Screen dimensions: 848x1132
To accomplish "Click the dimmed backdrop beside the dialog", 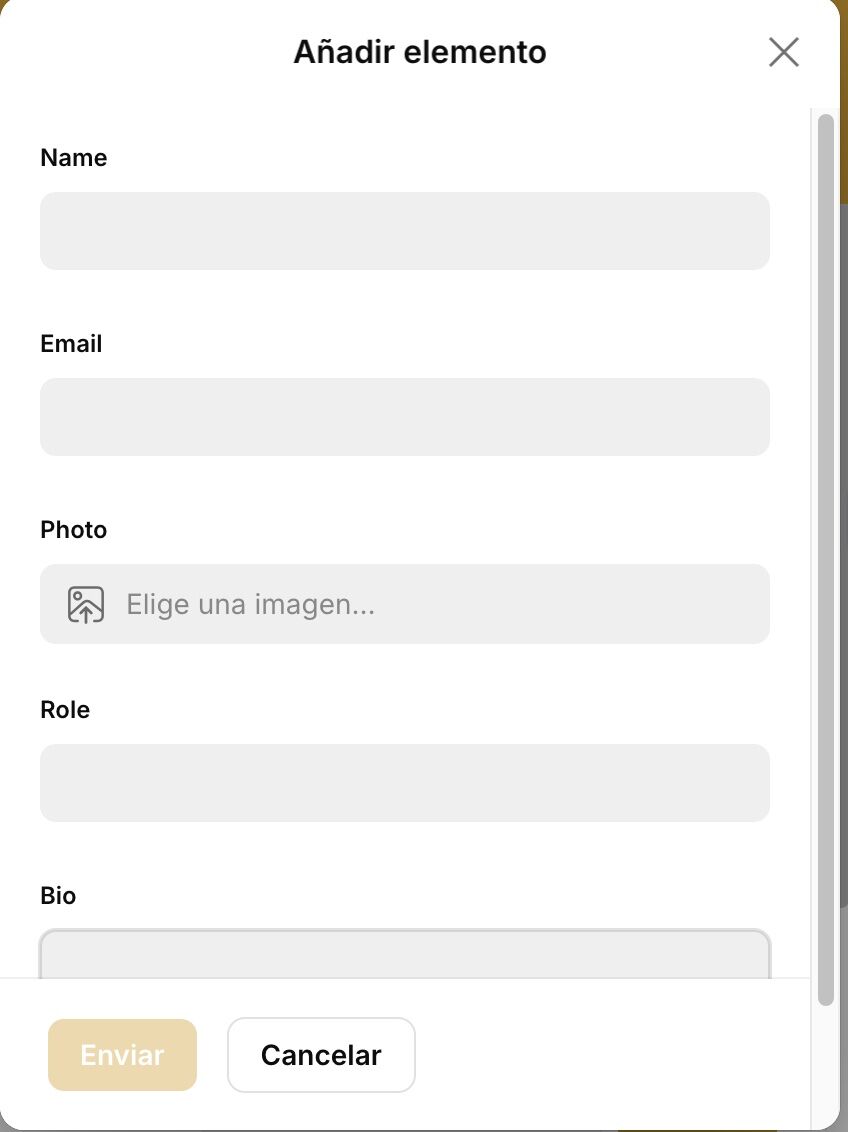I will pos(844,600).
